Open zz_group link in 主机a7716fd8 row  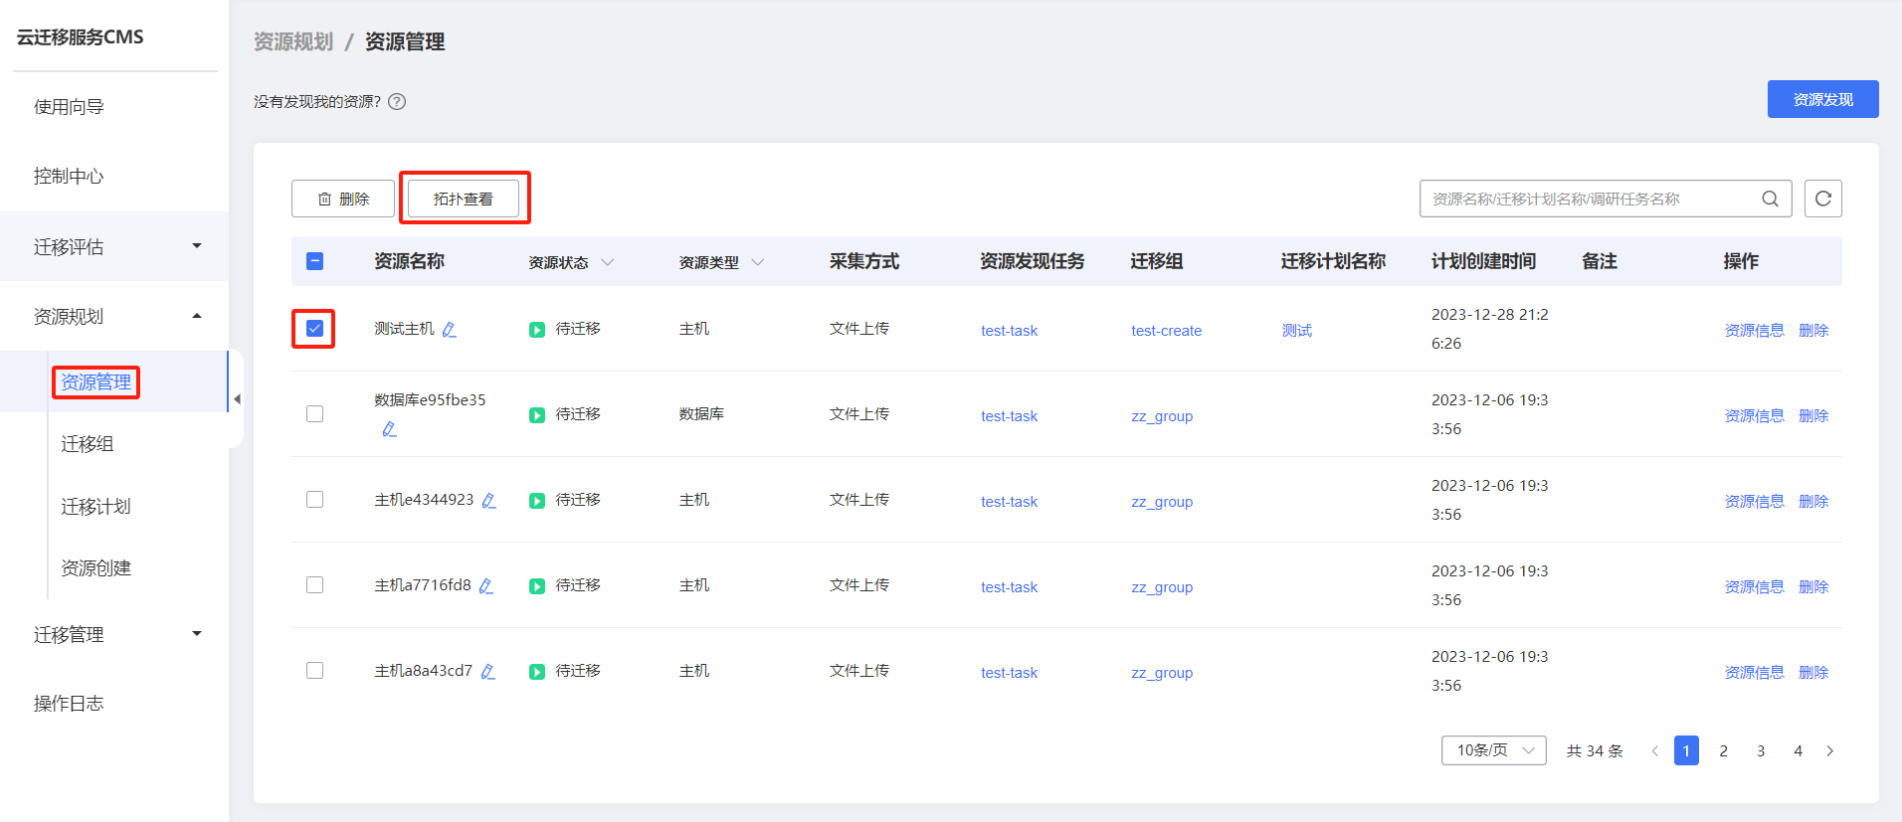coord(1162,587)
